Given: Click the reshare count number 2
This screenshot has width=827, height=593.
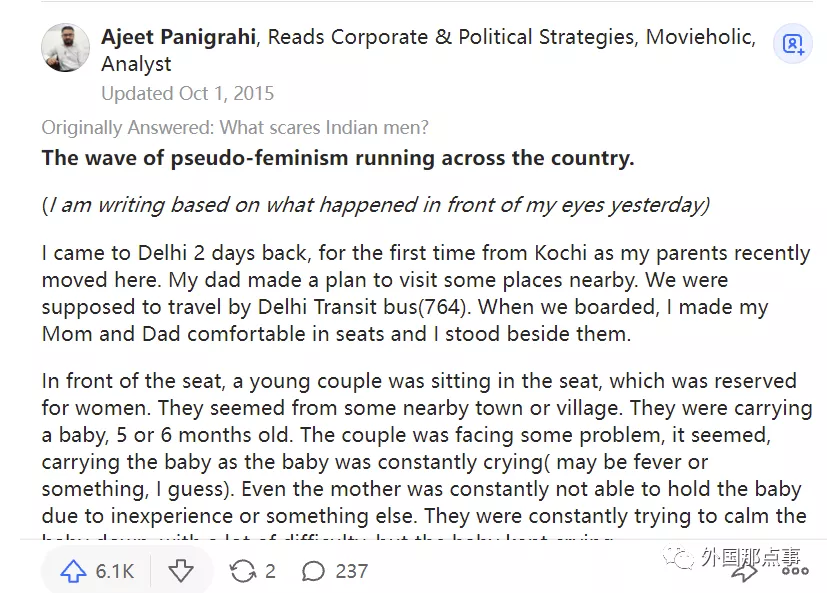Looking at the screenshot, I should point(270,572).
